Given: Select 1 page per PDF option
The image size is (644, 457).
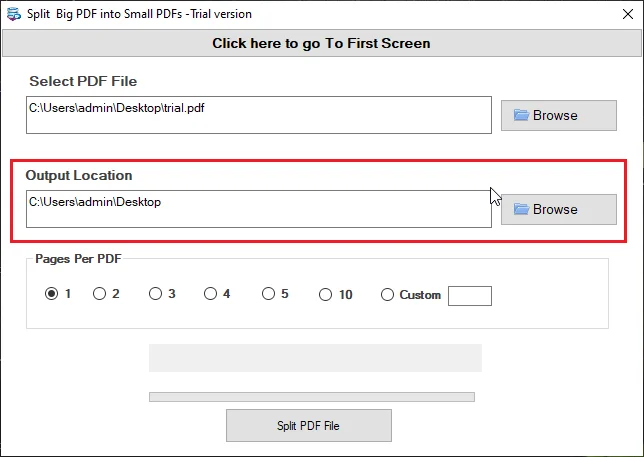Looking at the screenshot, I should [x=51, y=294].
